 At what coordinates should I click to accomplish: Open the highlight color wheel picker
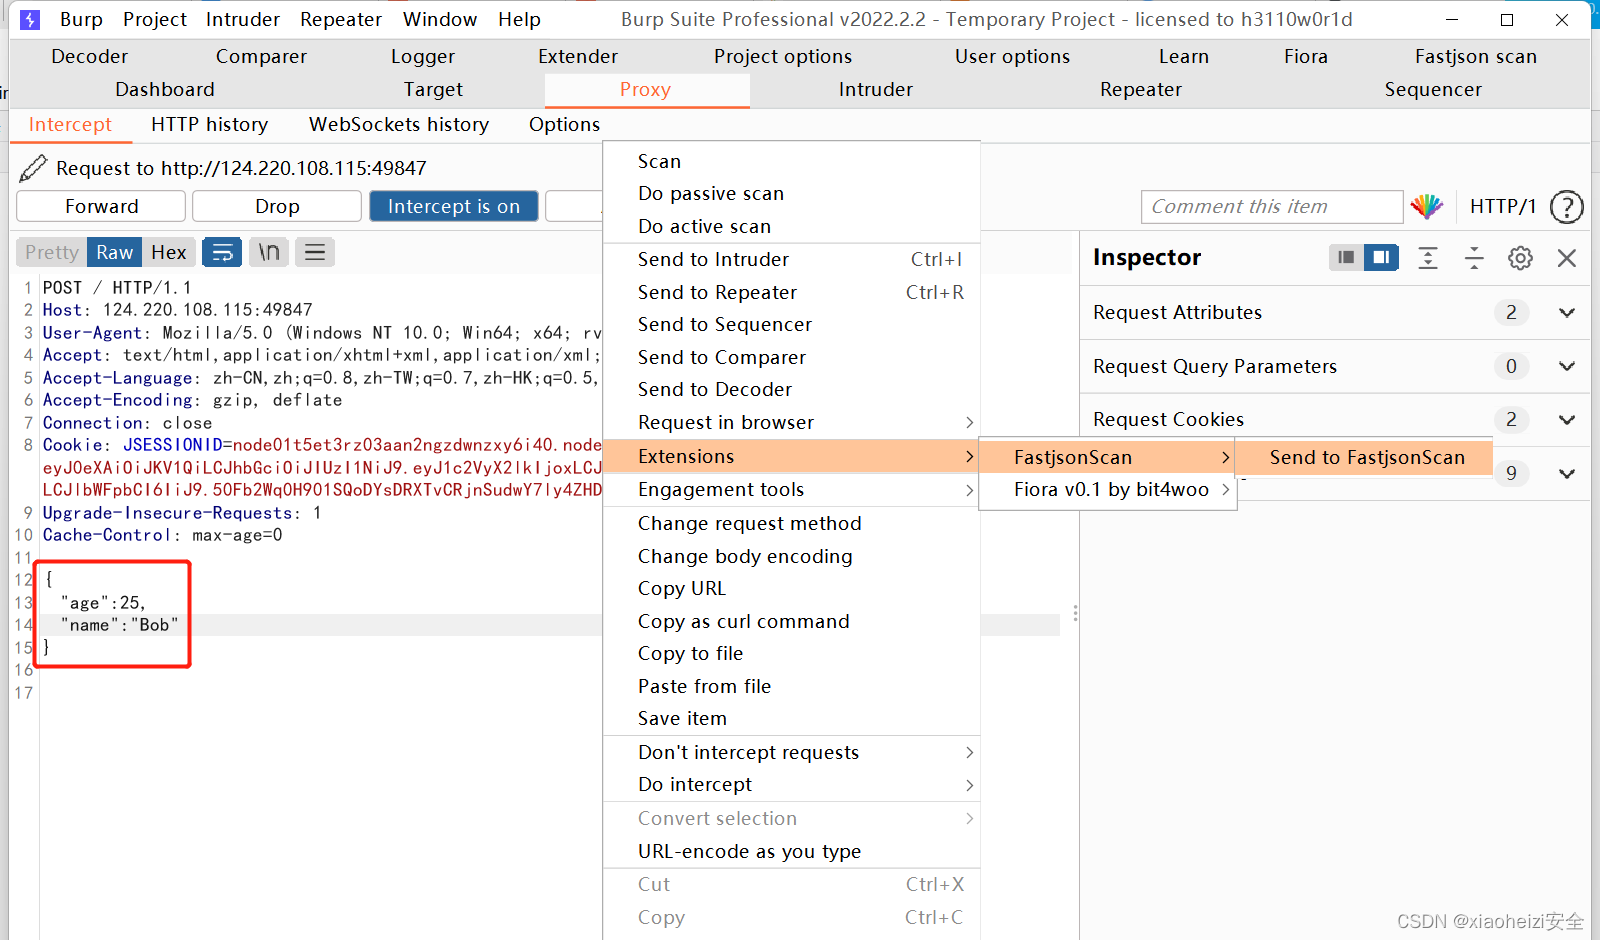coord(1427,206)
